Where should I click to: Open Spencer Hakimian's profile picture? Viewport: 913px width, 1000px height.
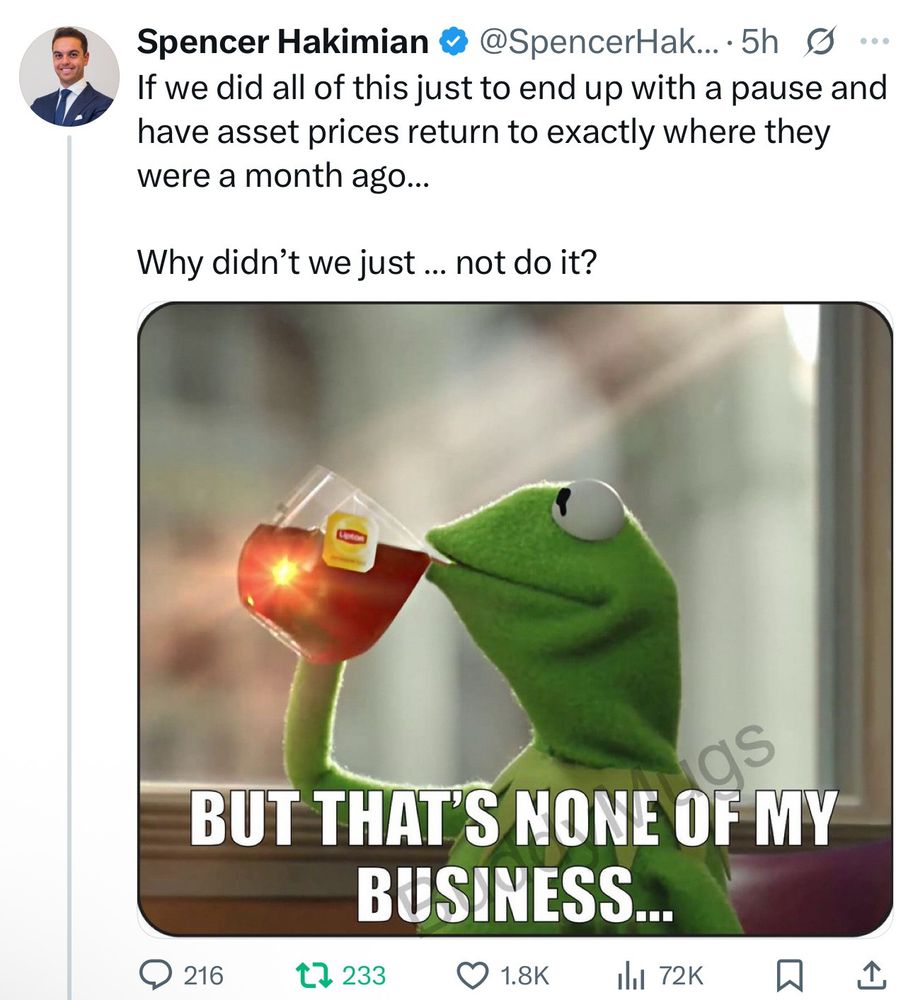pos(69,76)
